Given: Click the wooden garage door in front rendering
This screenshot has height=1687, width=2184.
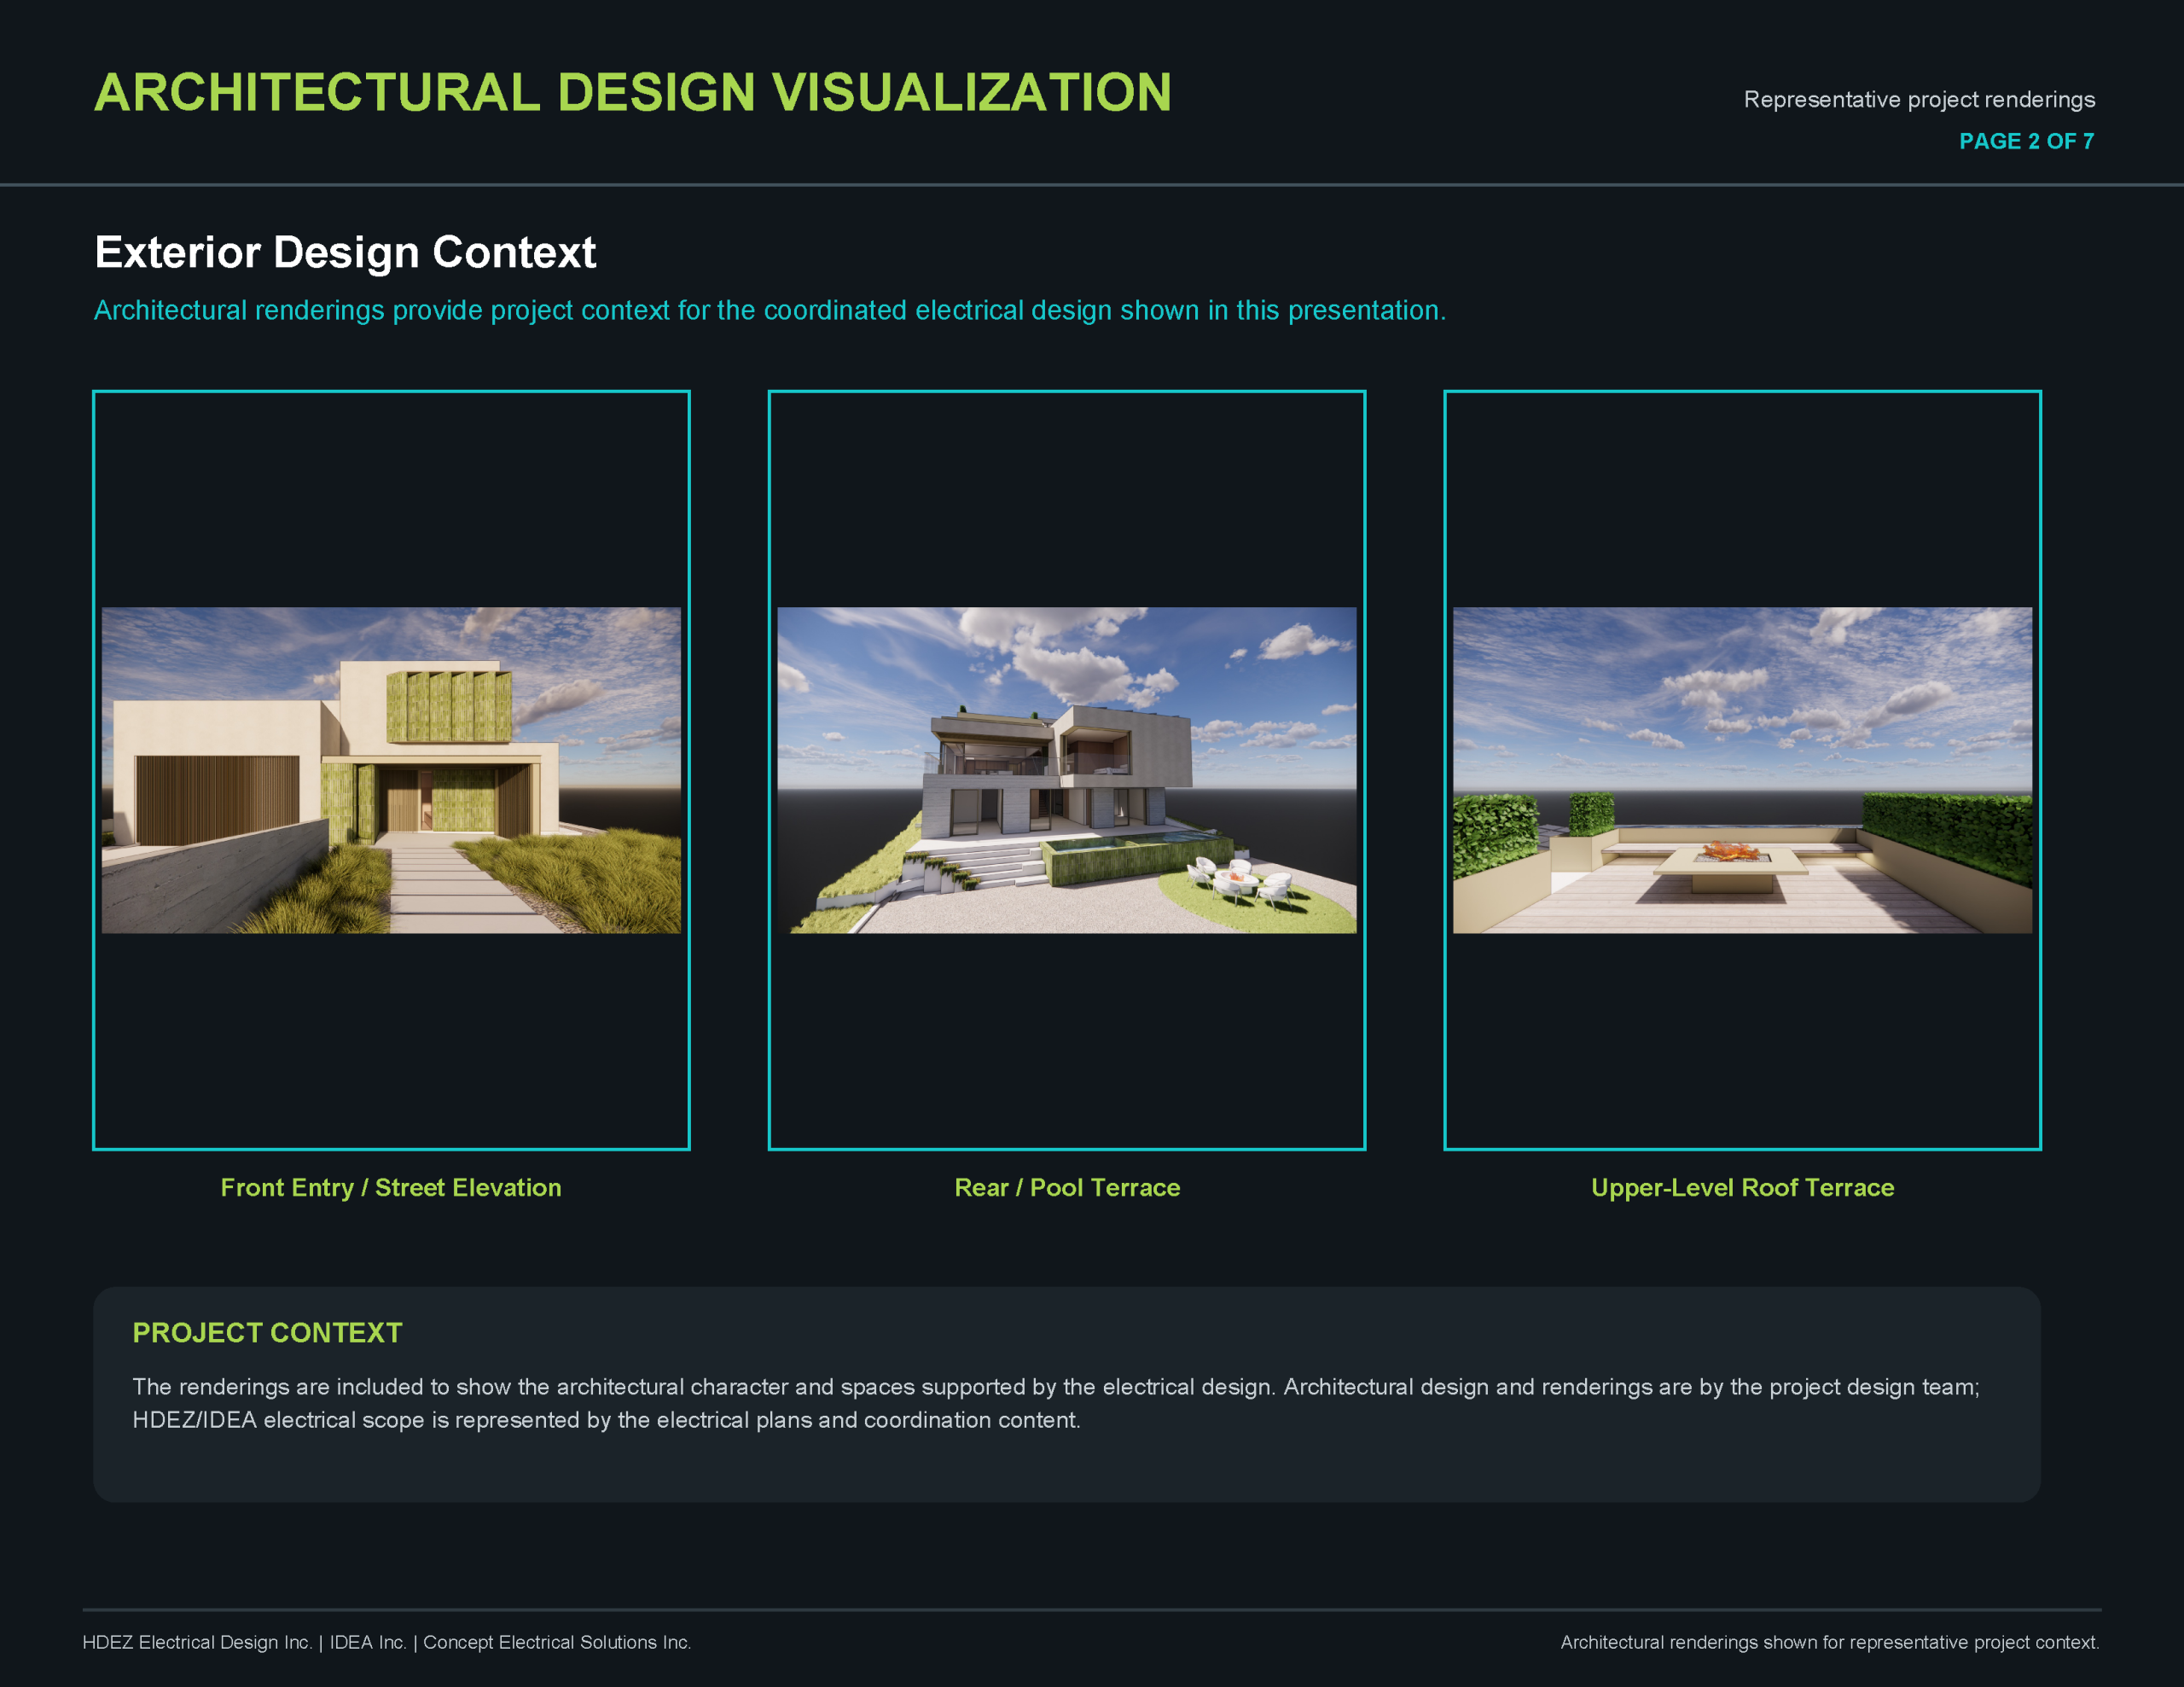Looking at the screenshot, I should coord(217,799).
